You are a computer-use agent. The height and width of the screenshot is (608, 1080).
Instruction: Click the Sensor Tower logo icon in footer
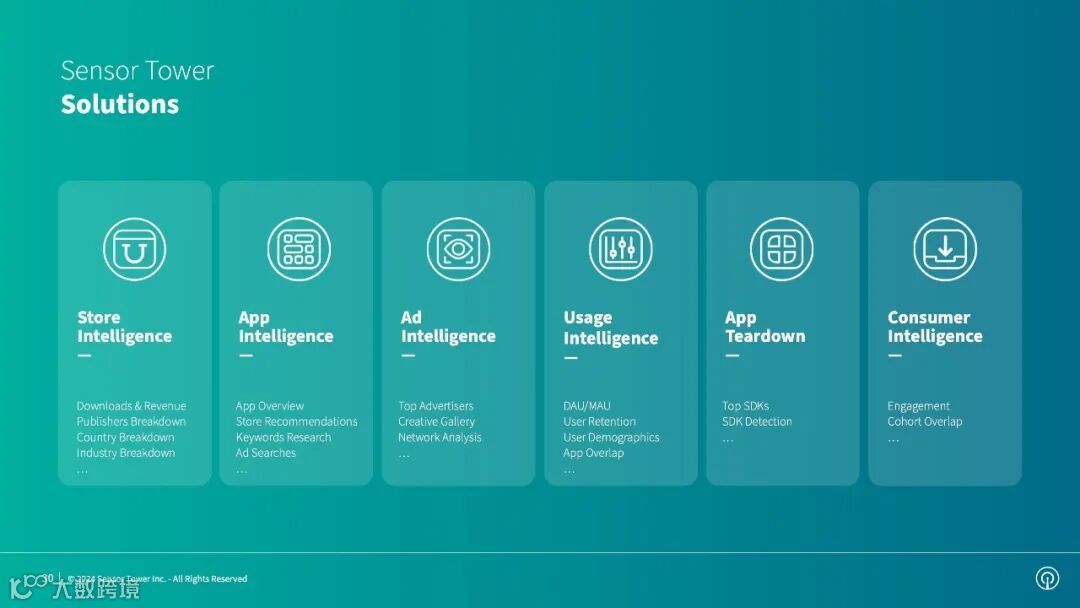click(1048, 578)
